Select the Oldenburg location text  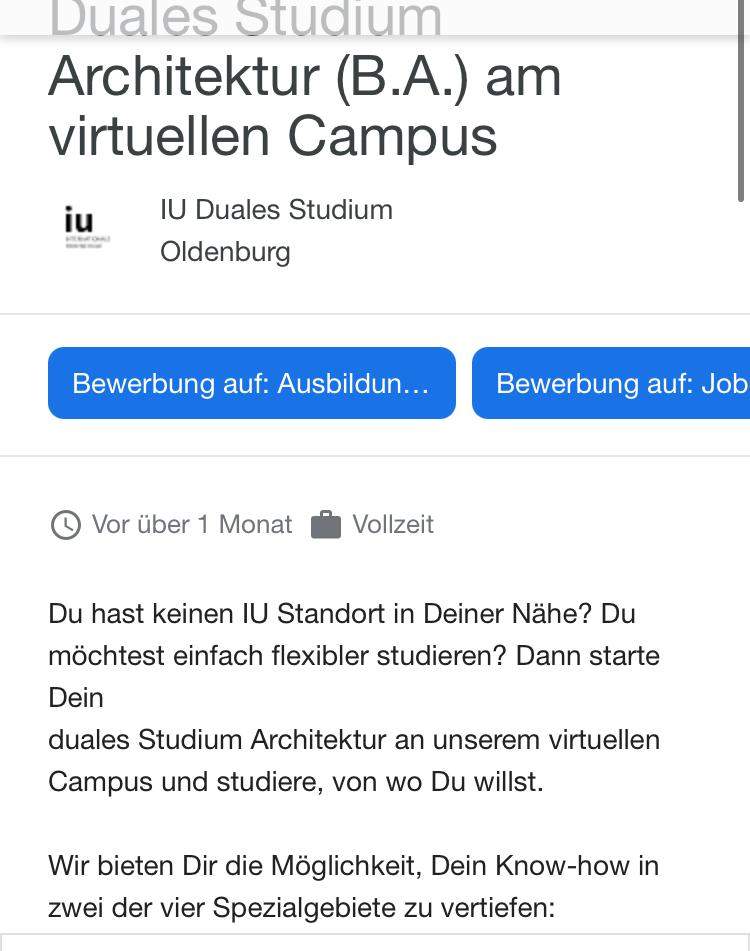pyautogui.click(x=225, y=251)
